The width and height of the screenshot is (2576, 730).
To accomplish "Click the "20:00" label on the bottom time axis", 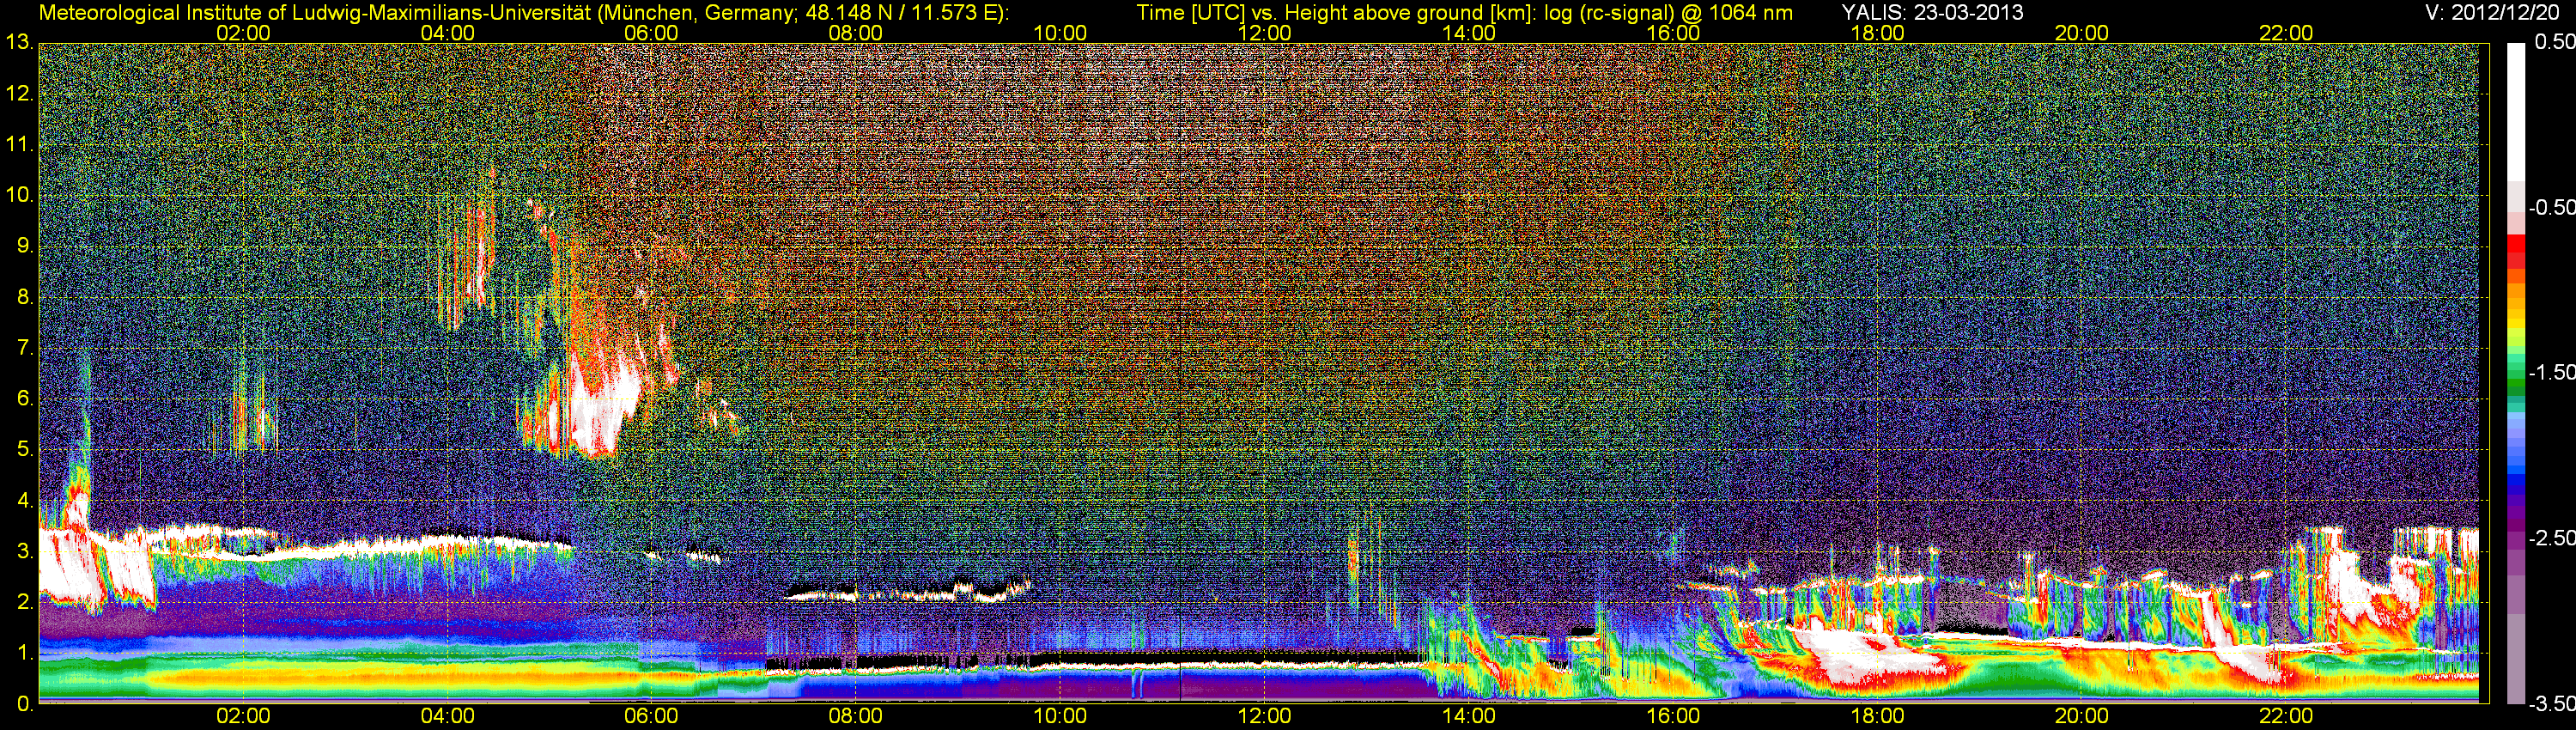I will pos(2082,716).
